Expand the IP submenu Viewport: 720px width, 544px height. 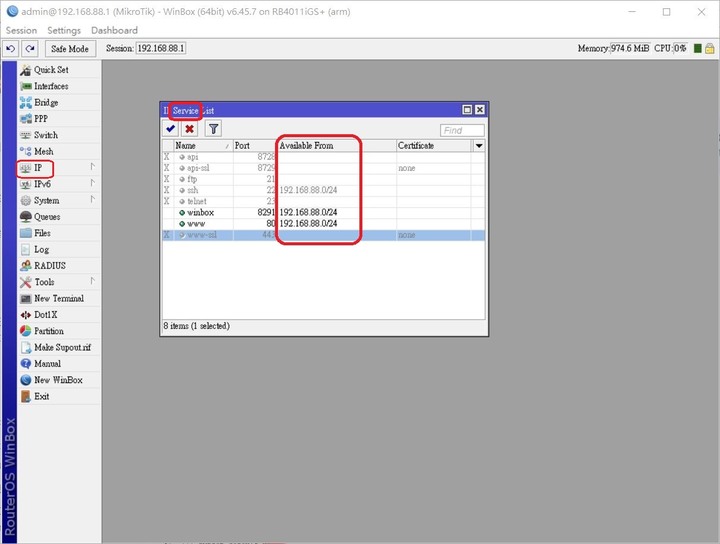tap(59, 168)
